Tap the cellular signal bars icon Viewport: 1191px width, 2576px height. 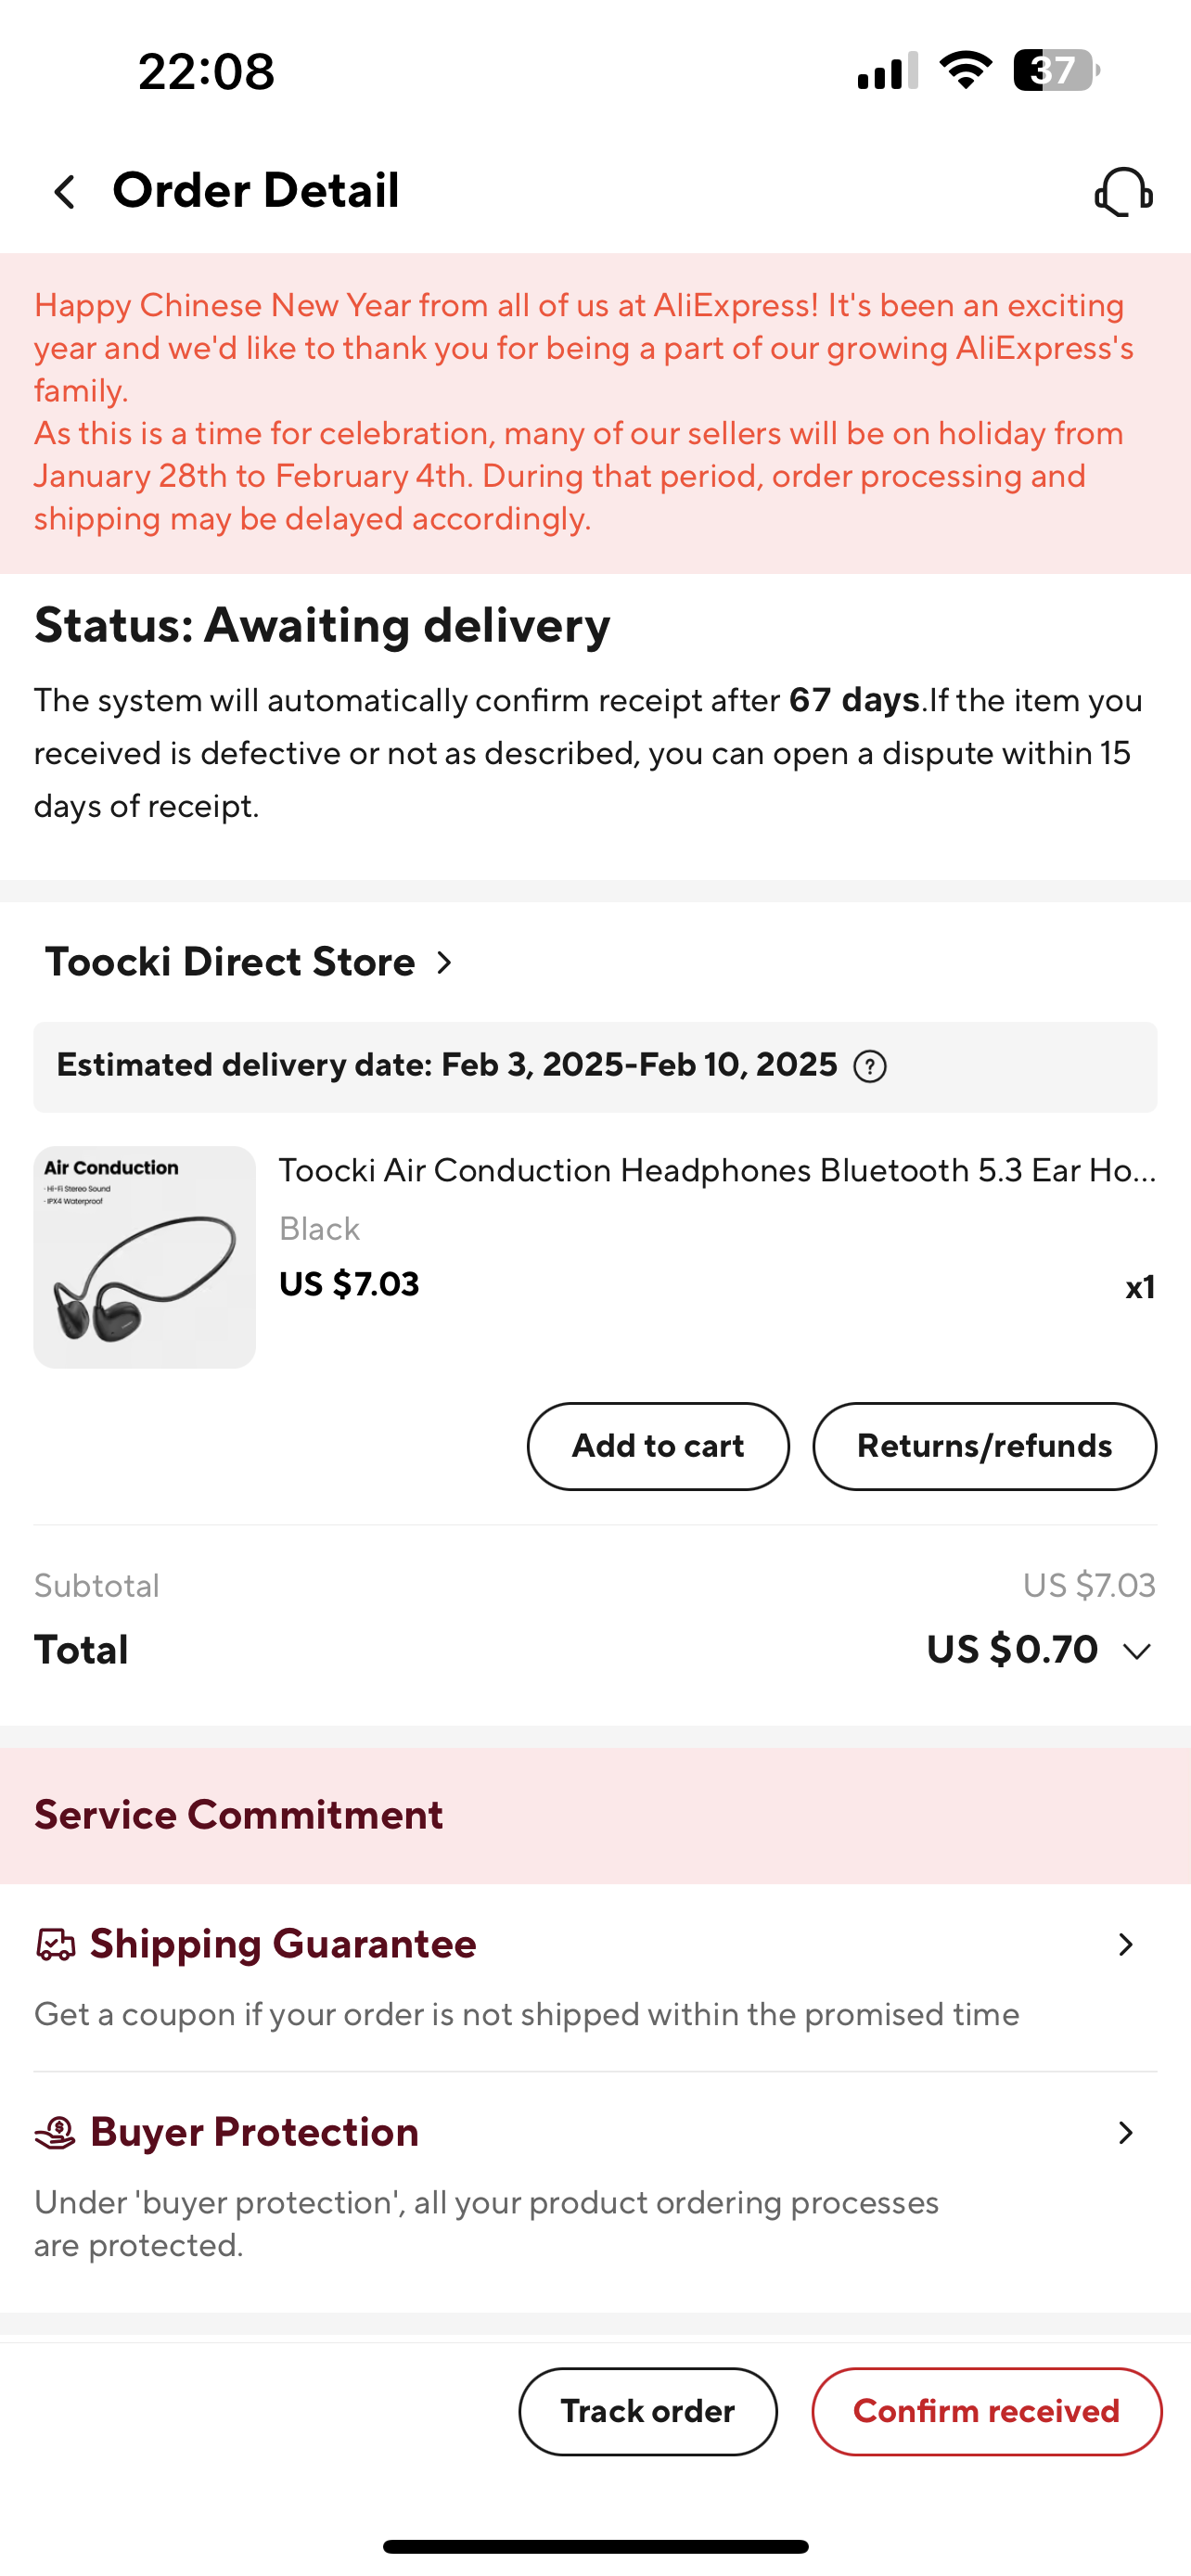click(x=887, y=71)
